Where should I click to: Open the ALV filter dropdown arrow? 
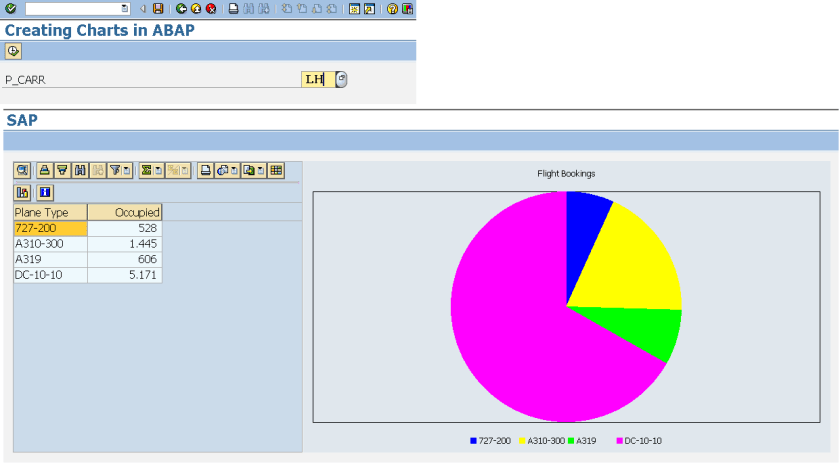tap(127, 170)
